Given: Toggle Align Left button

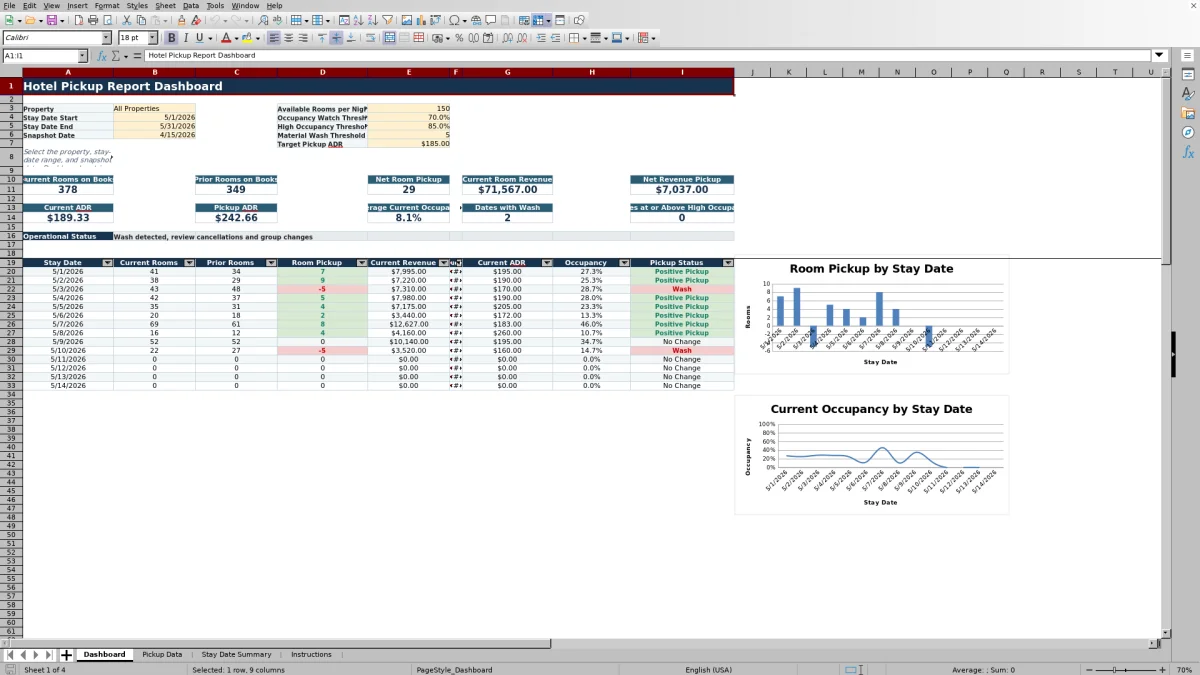Looking at the screenshot, I should click(274, 38).
